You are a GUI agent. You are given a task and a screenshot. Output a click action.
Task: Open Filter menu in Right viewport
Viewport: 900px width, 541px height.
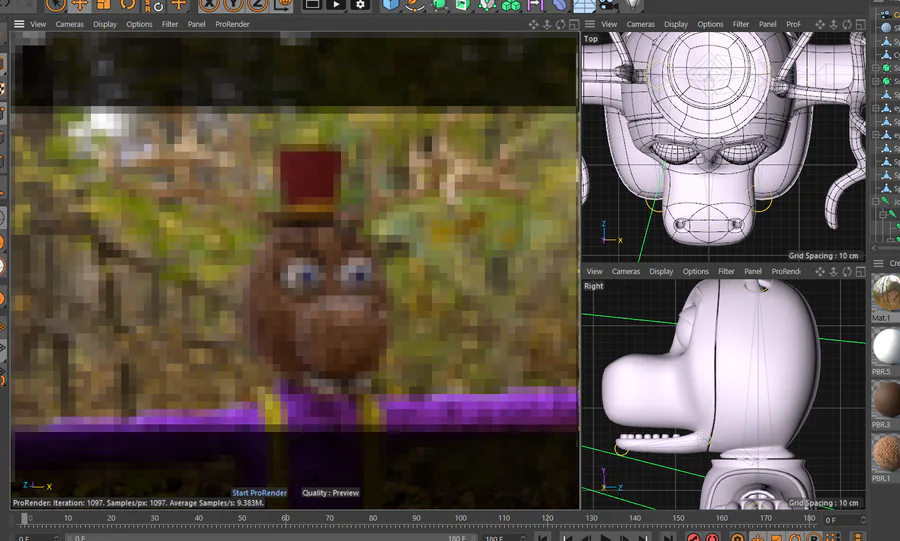pyautogui.click(x=726, y=271)
